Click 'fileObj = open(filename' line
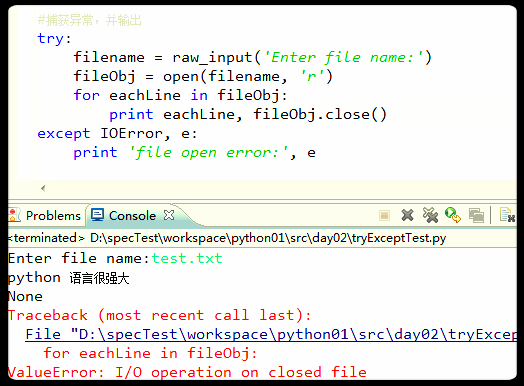The image size is (524, 386). pyautogui.click(x=203, y=77)
